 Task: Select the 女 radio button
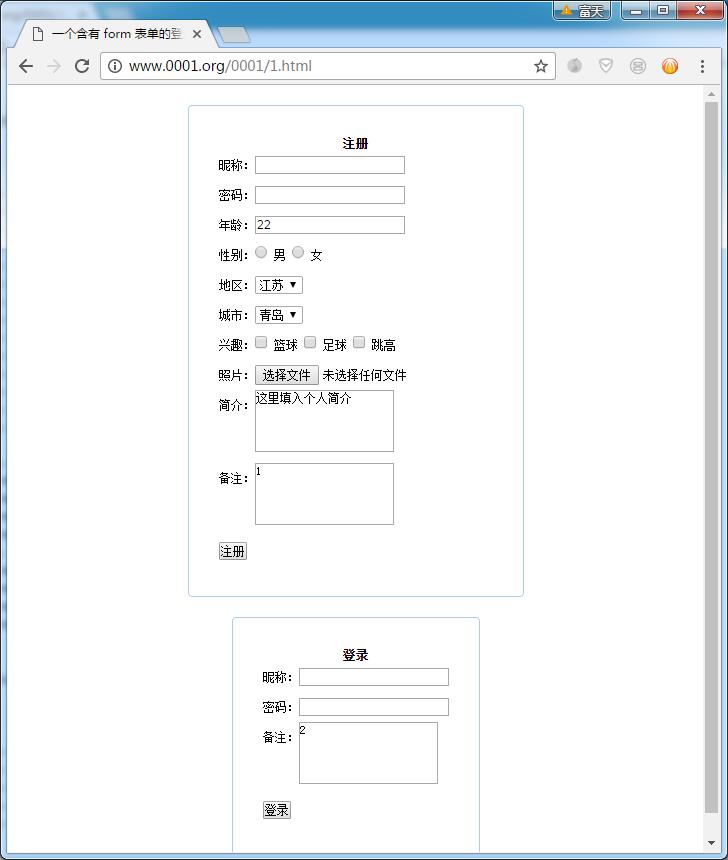pos(298,252)
